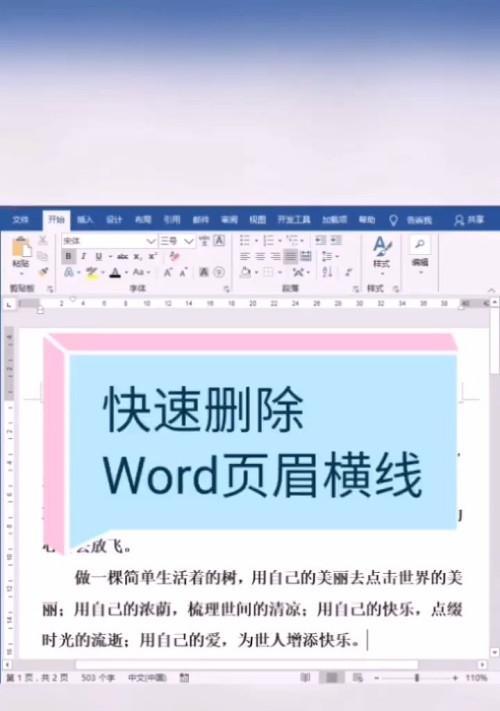Collapse the ribbon with the chevron
The image size is (500, 711).
pos(491,290)
